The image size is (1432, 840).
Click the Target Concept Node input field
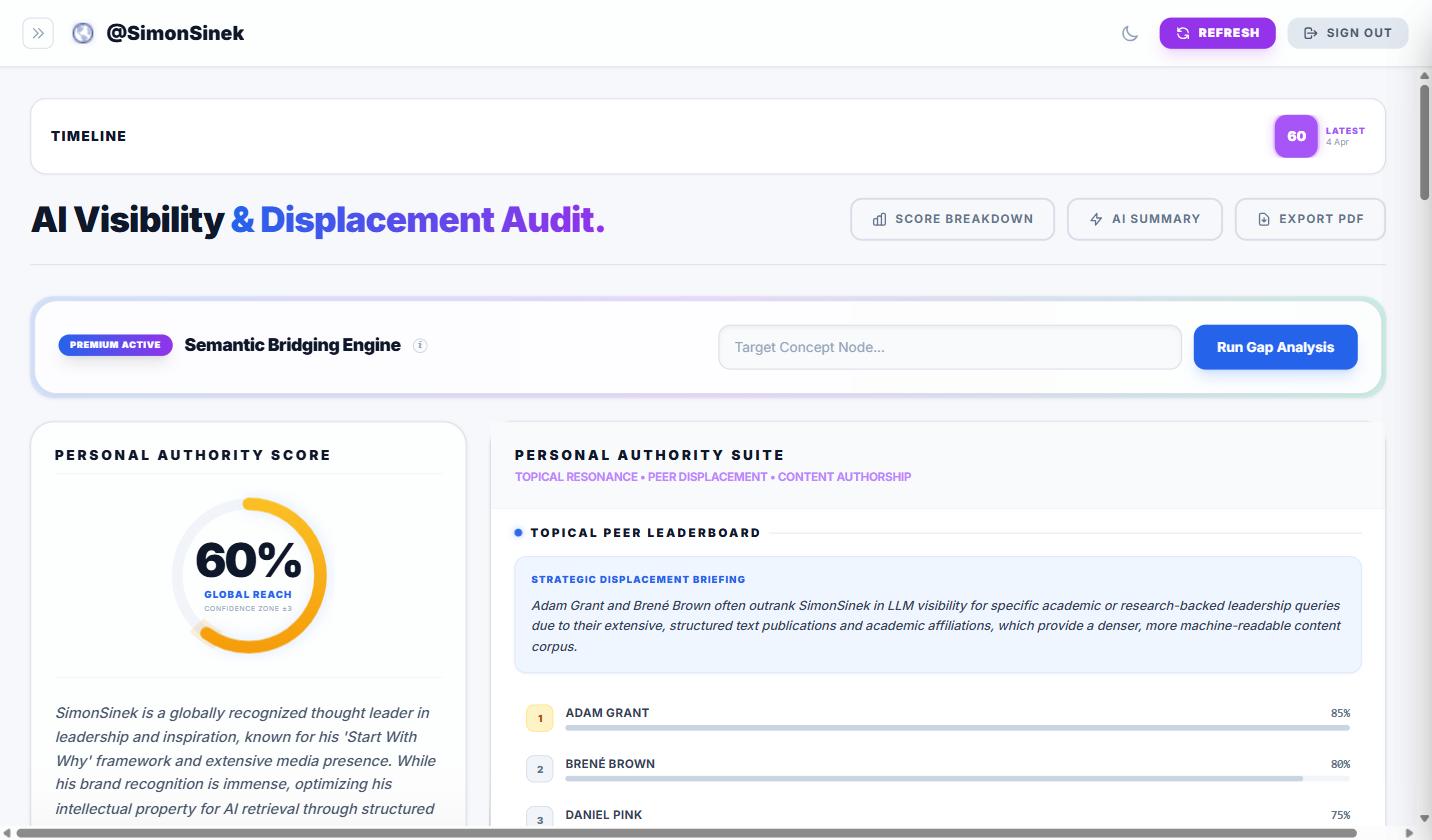[949, 347]
